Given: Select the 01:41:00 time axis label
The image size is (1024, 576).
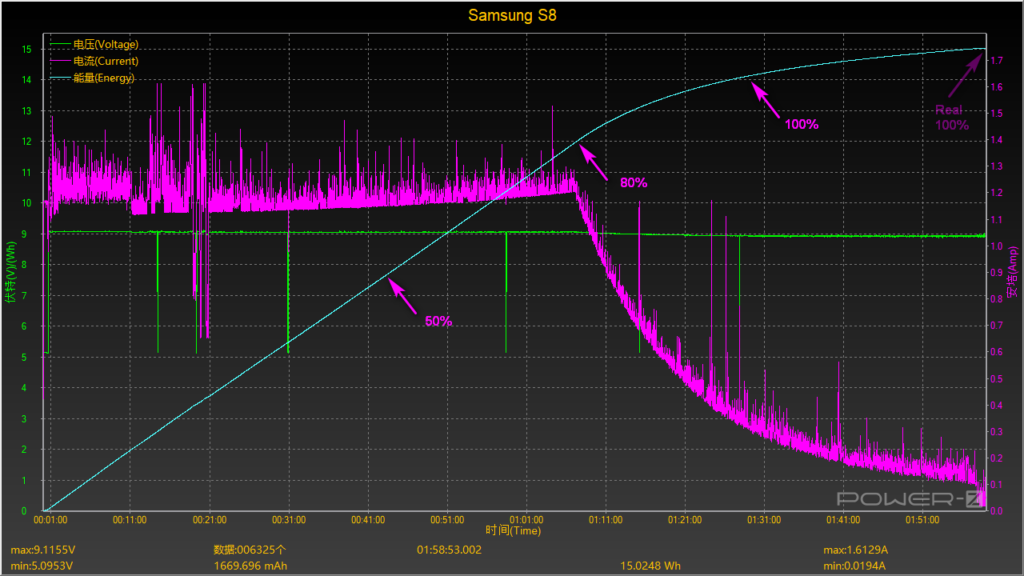Looking at the screenshot, I should [x=843, y=520].
